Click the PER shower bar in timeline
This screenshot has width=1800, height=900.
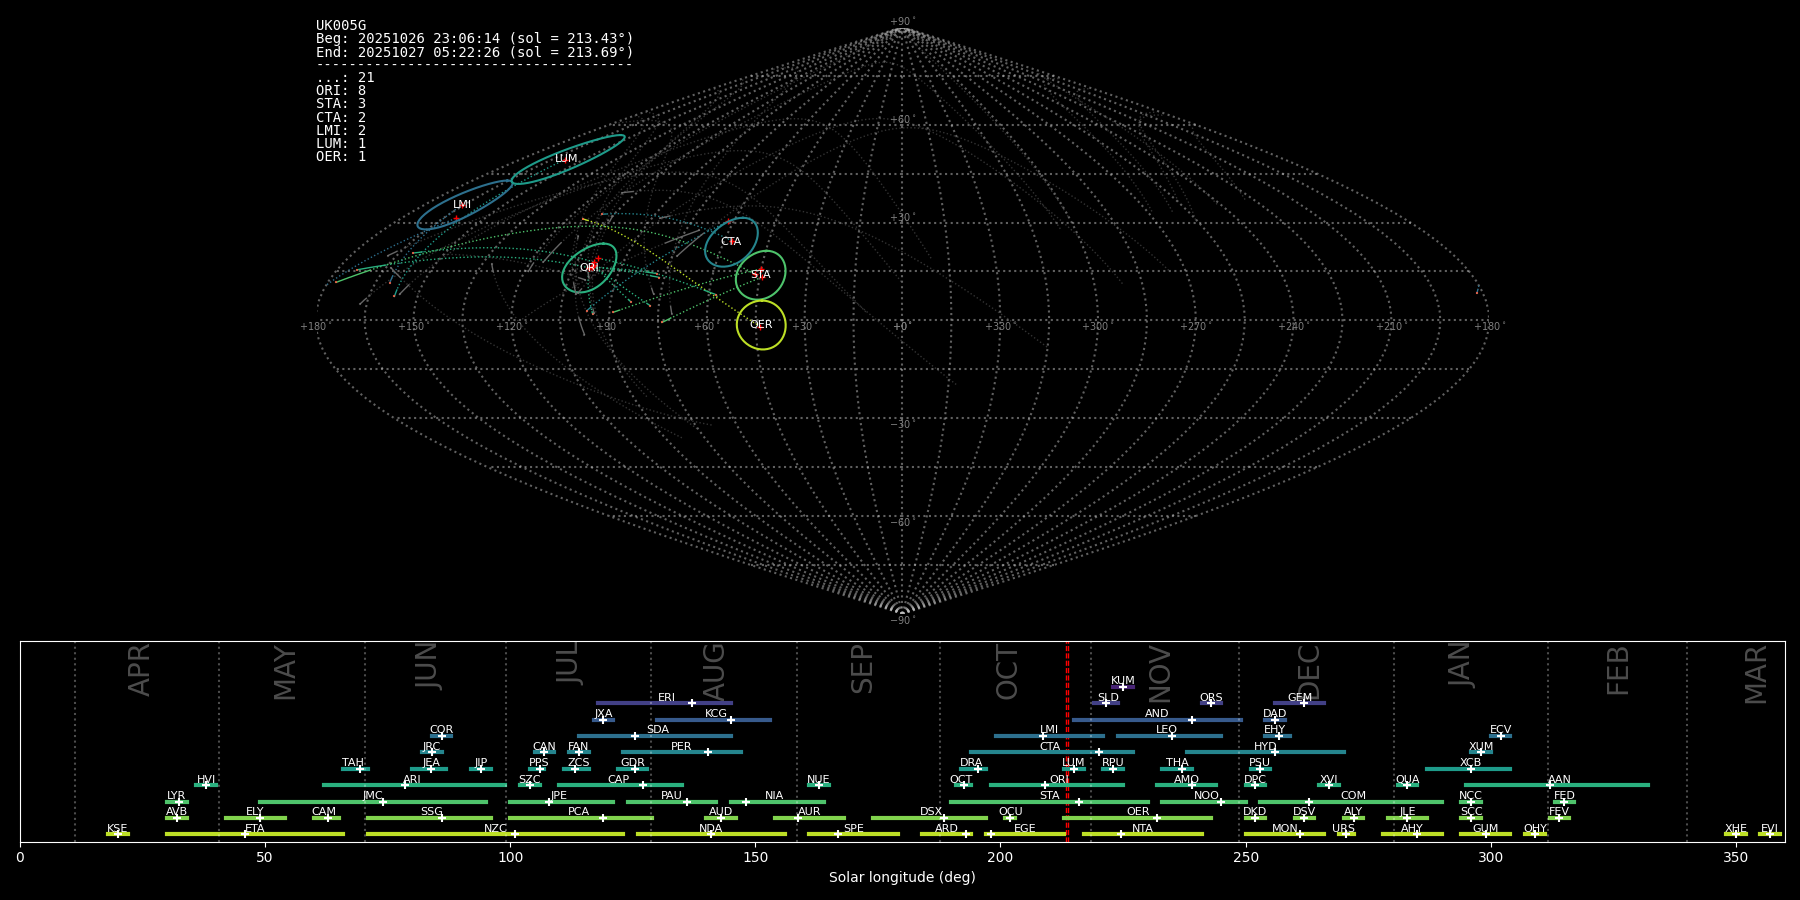point(681,752)
